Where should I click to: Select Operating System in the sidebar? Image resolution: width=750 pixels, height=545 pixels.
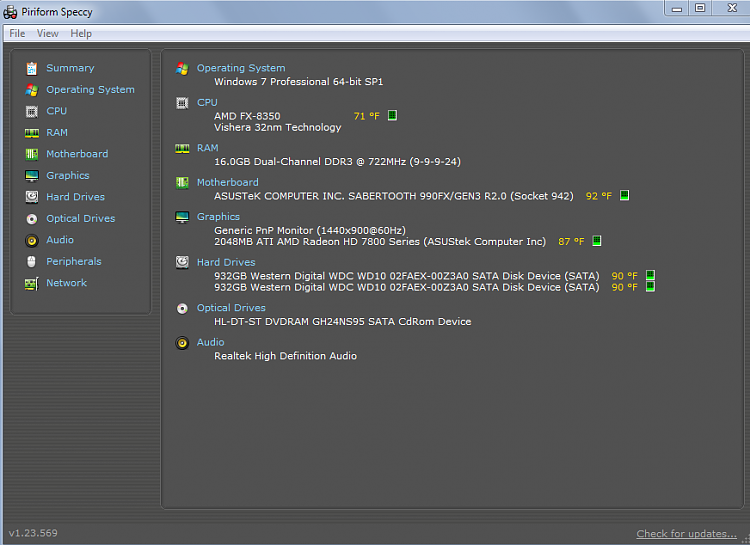click(x=90, y=89)
